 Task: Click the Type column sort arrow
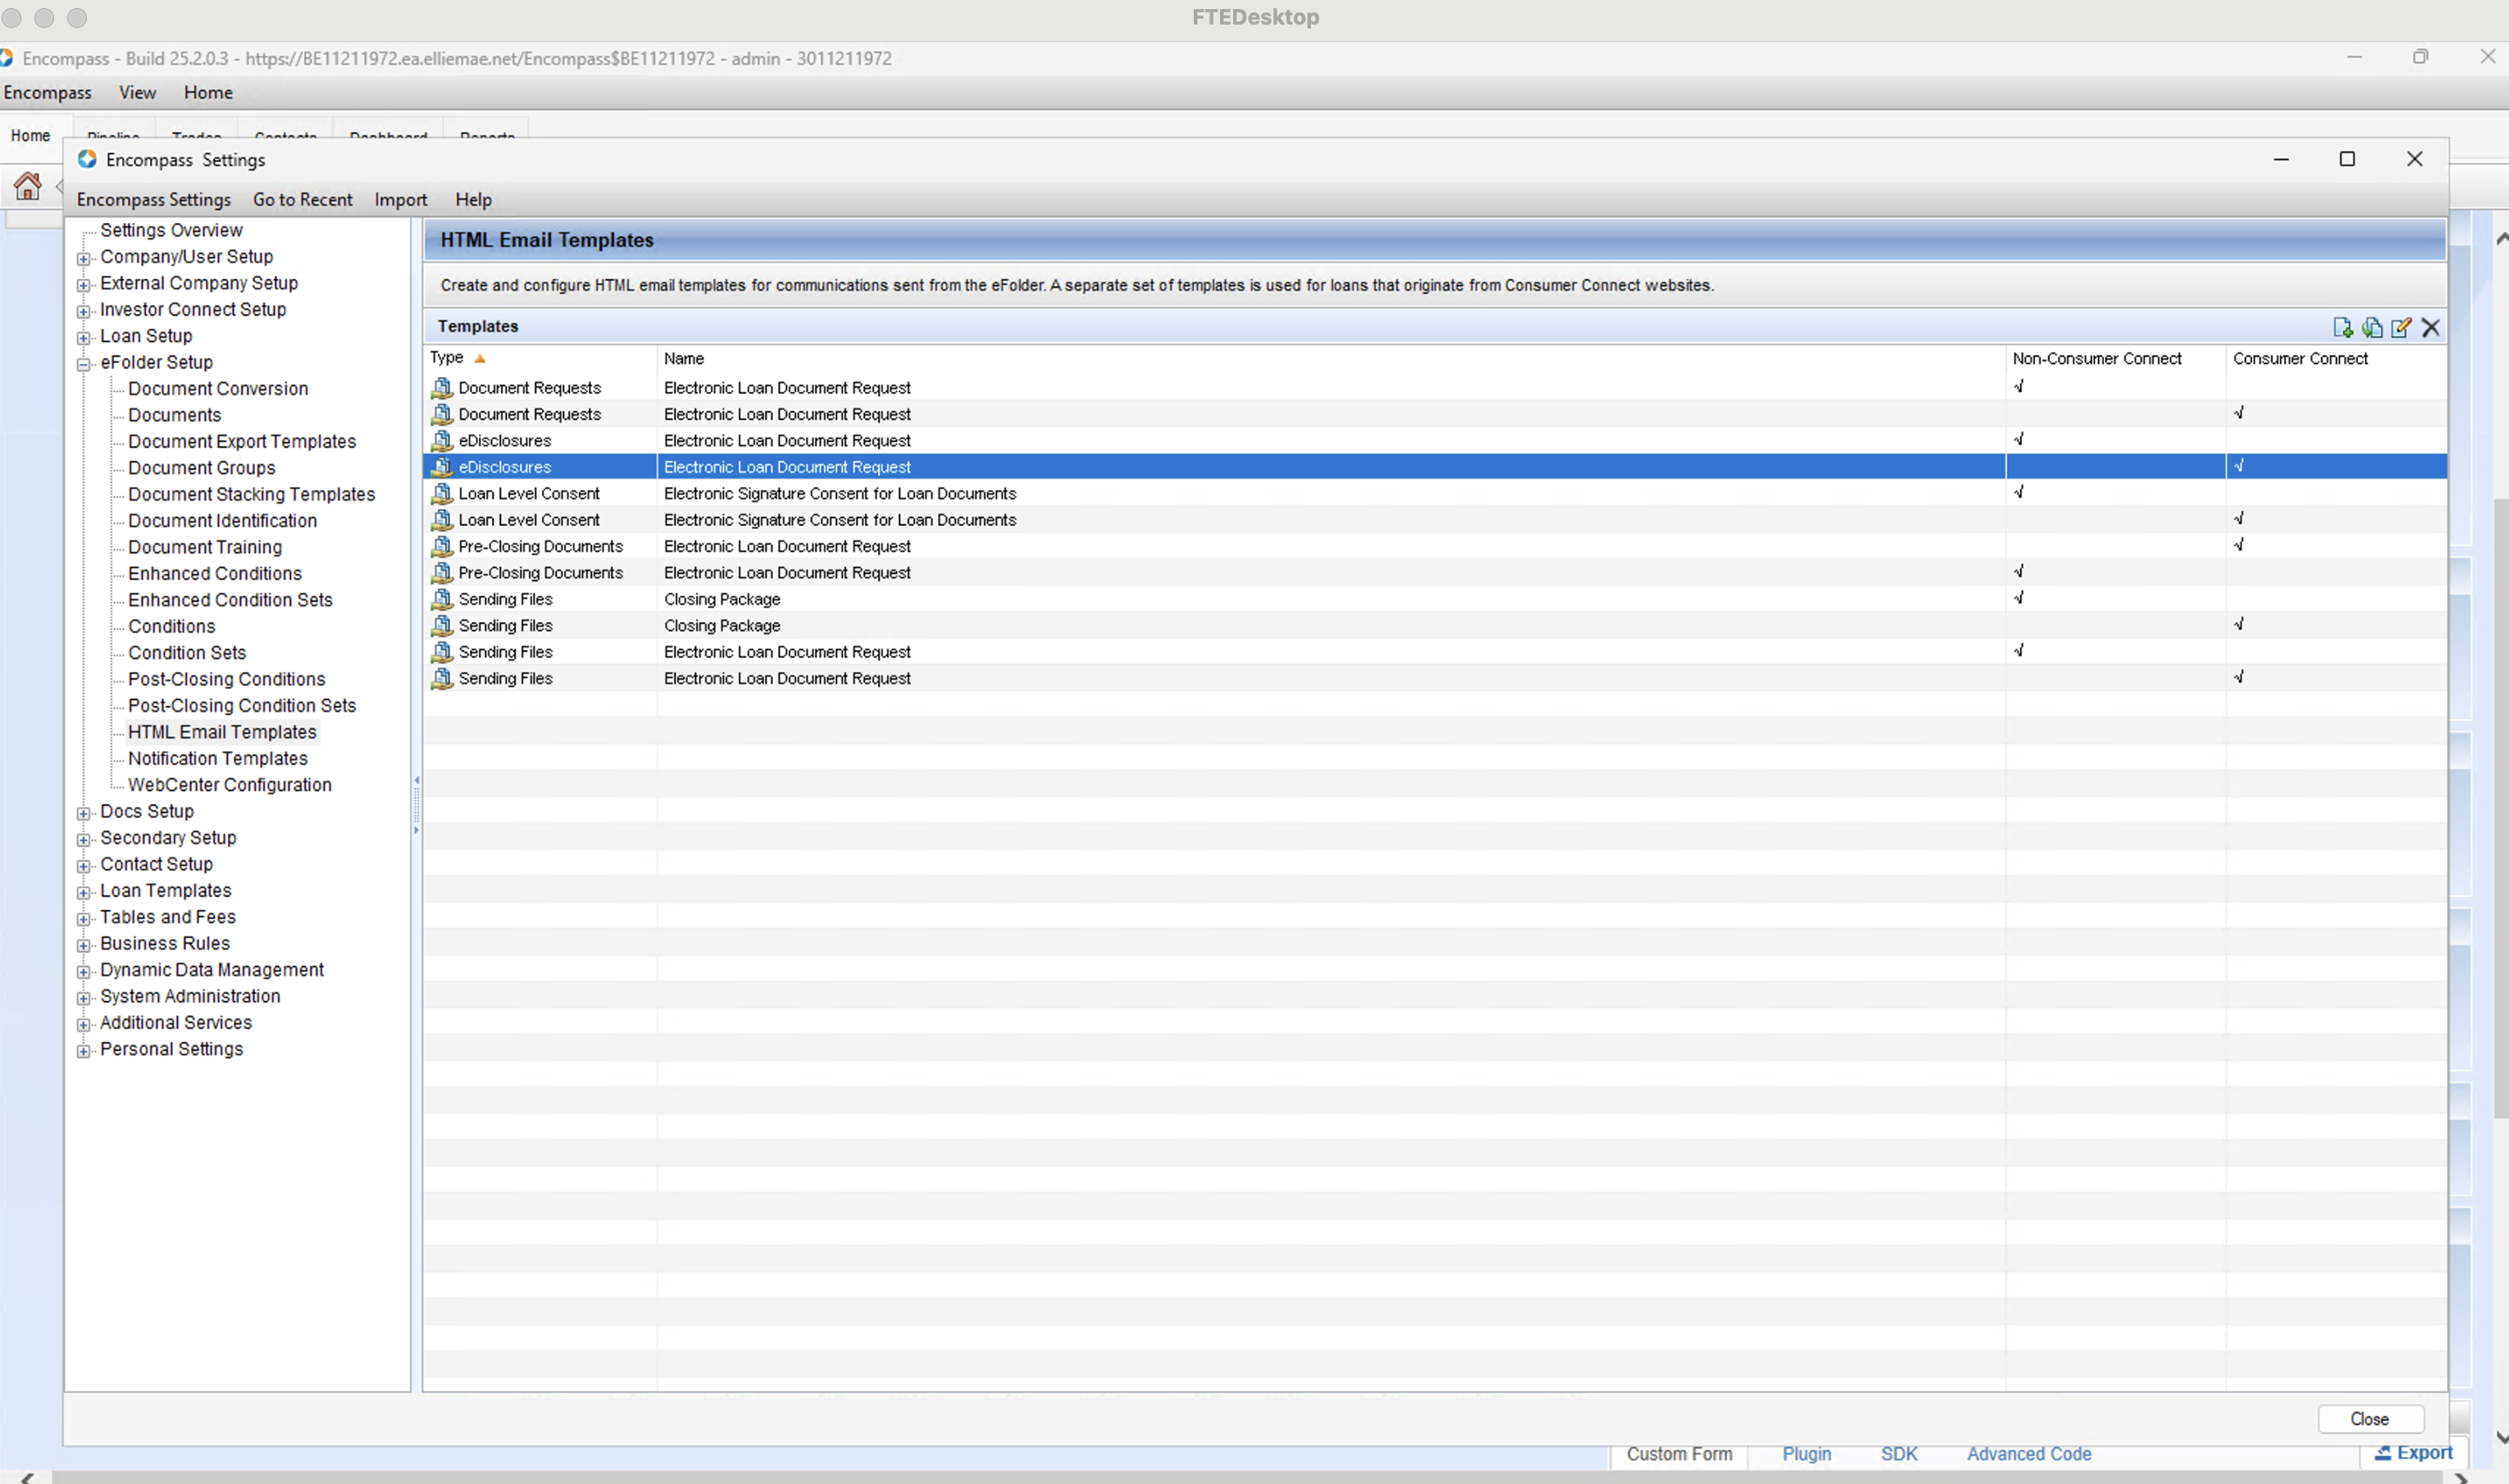[480, 359]
